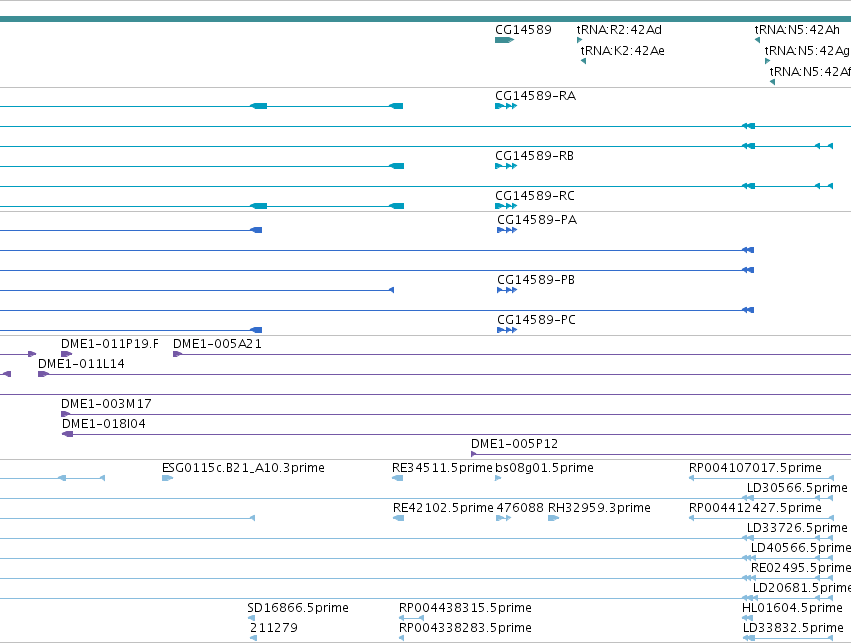Click the DME1-018I04 purple arrow glyph
Viewport: 851px width, 643px height.
pyautogui.click(x=67, y=434)
